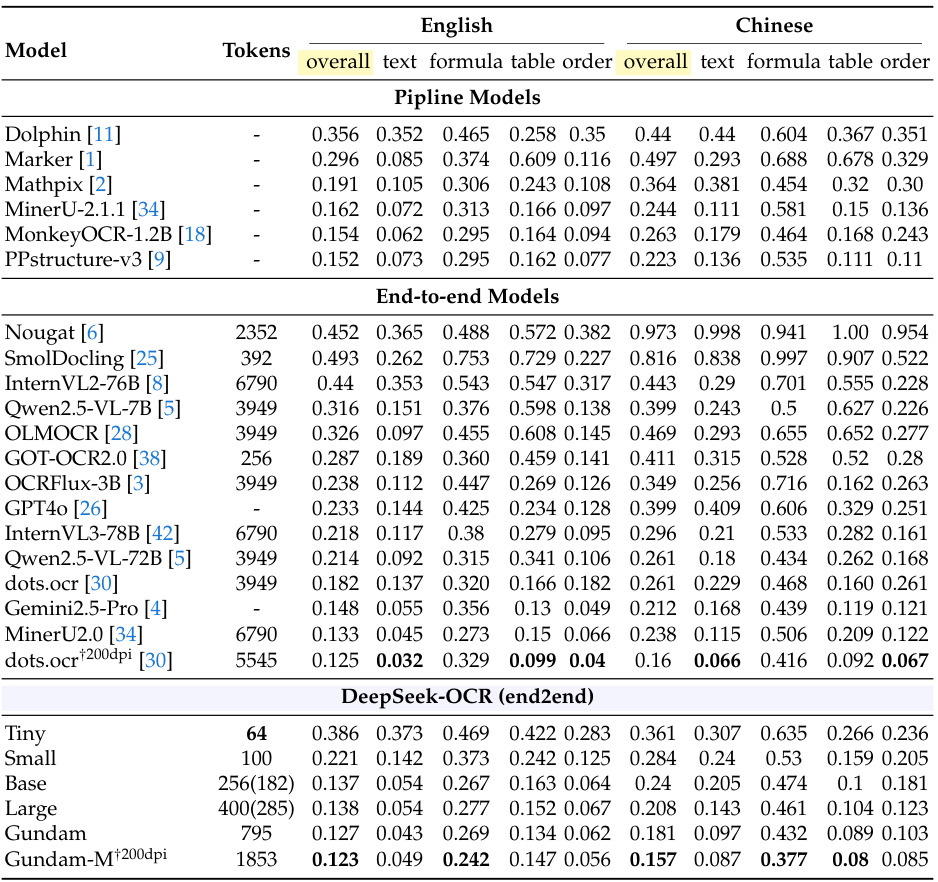
Task: Click the DeepSeek-OCR (end2end) section header
Action: [467, 695]
